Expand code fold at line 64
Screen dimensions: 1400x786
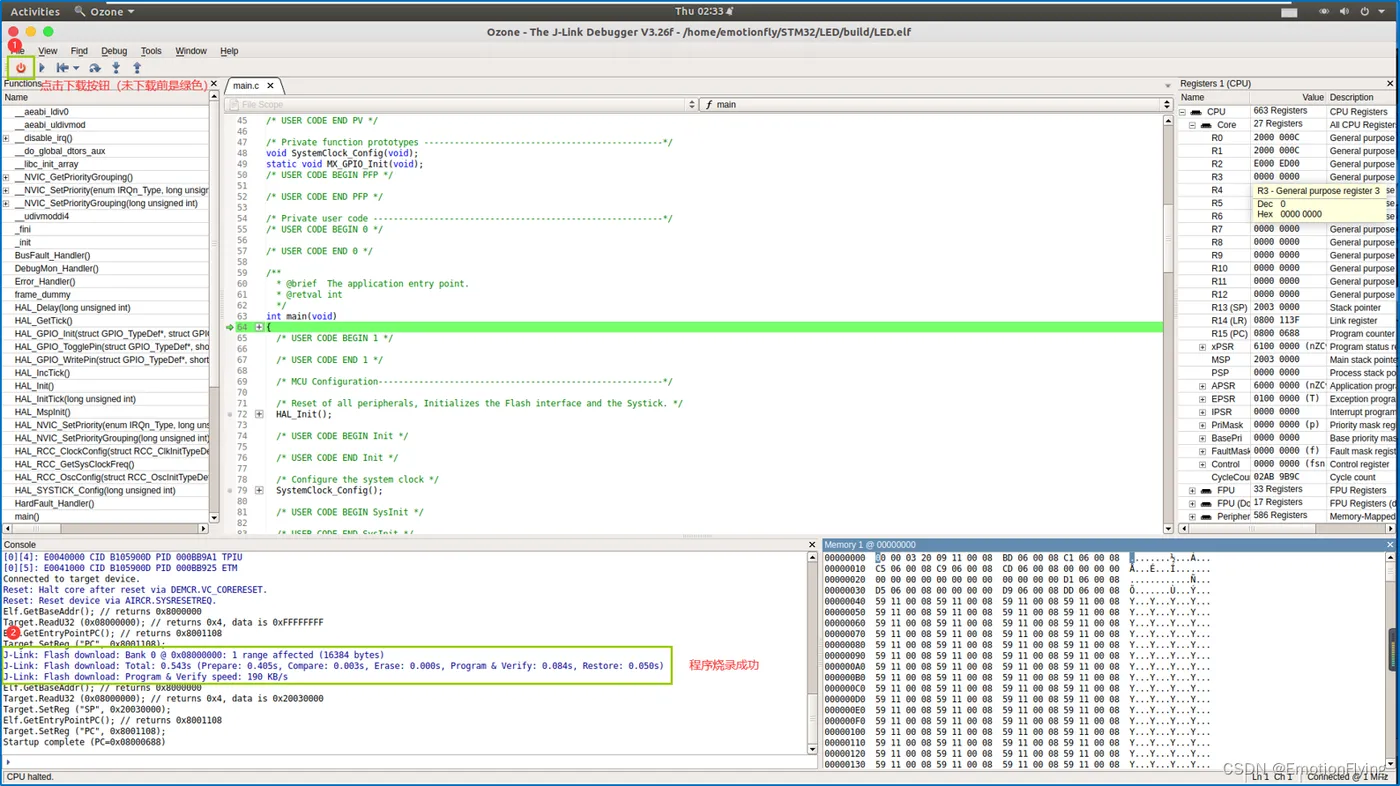click(259, 327)
